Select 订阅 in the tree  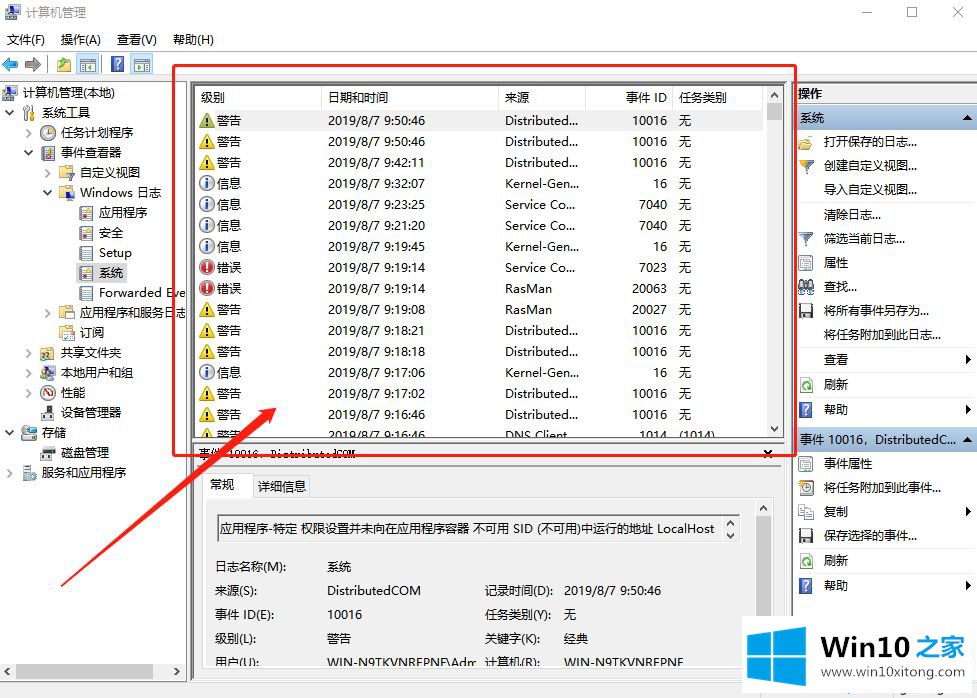coord(92,332)
